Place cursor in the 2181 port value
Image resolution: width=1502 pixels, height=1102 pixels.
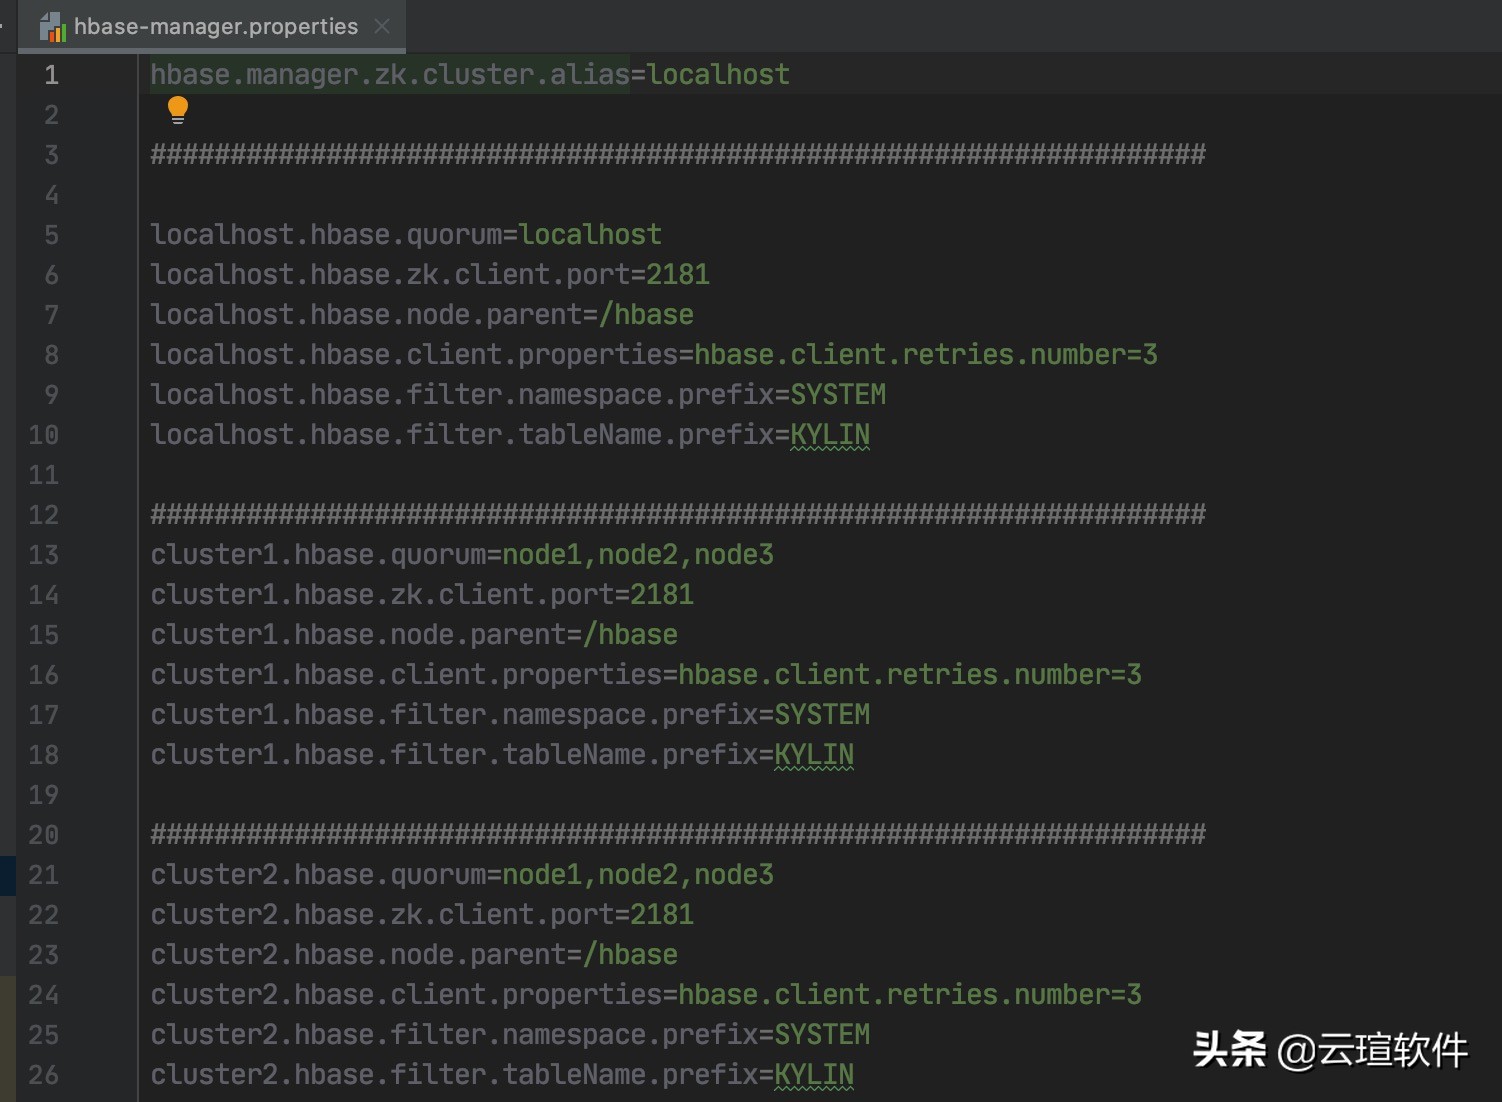(678, 274)
